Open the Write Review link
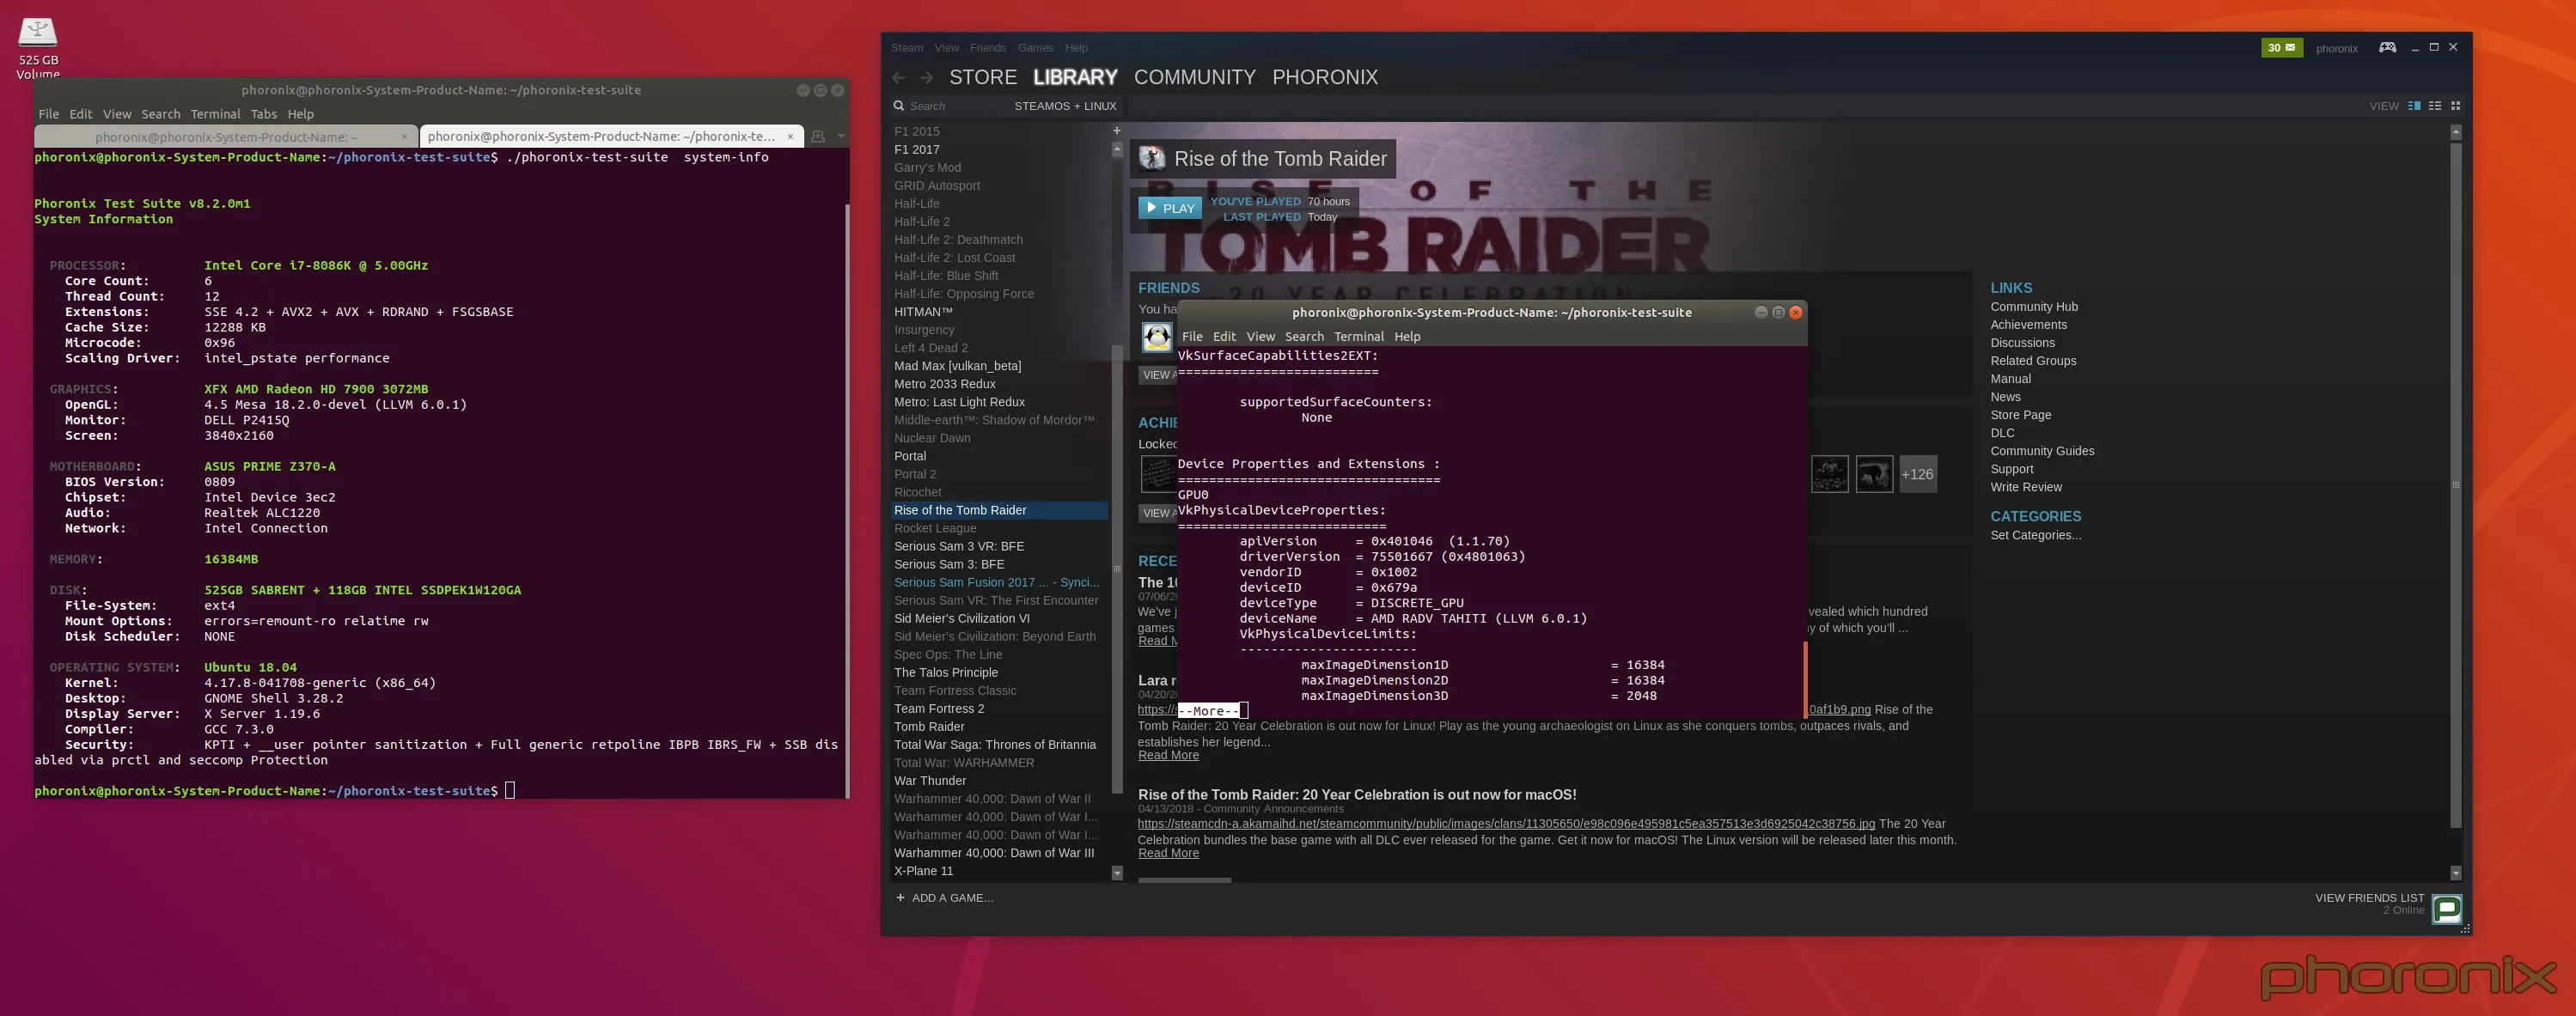2576x1016 pixels. point(2025,486)
